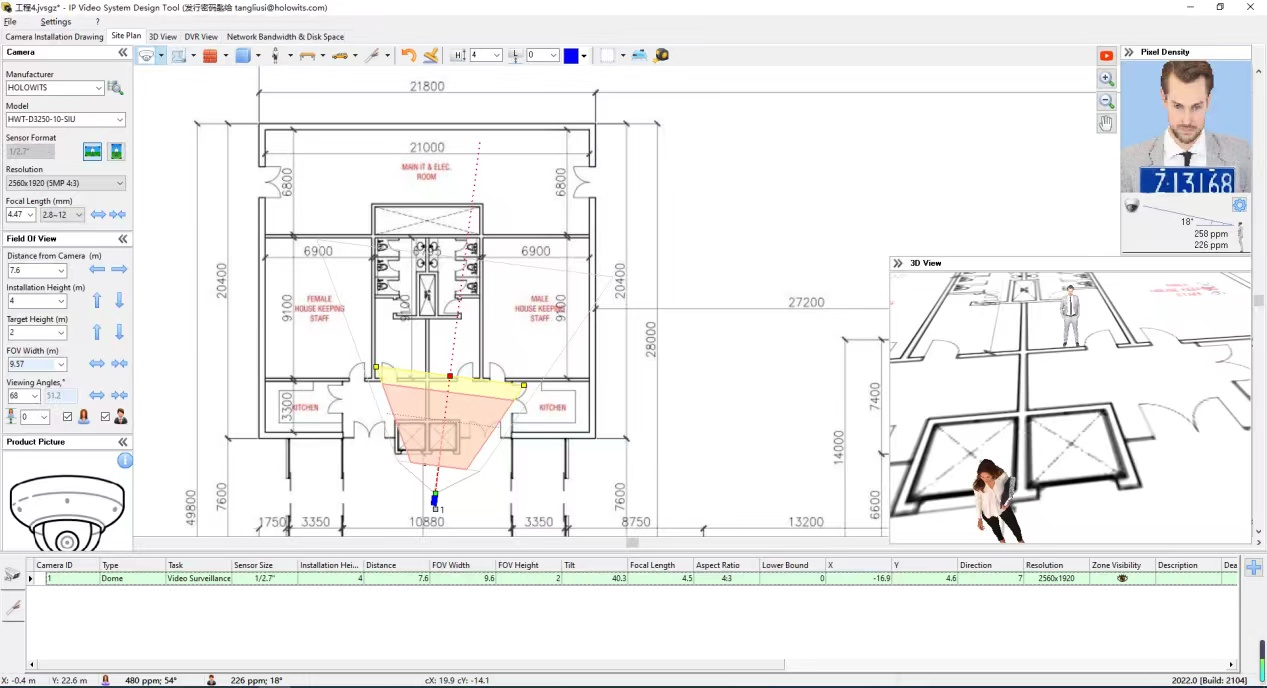Activate the hand pan tool
The image size is (1267, 688).
[1106, 123]
